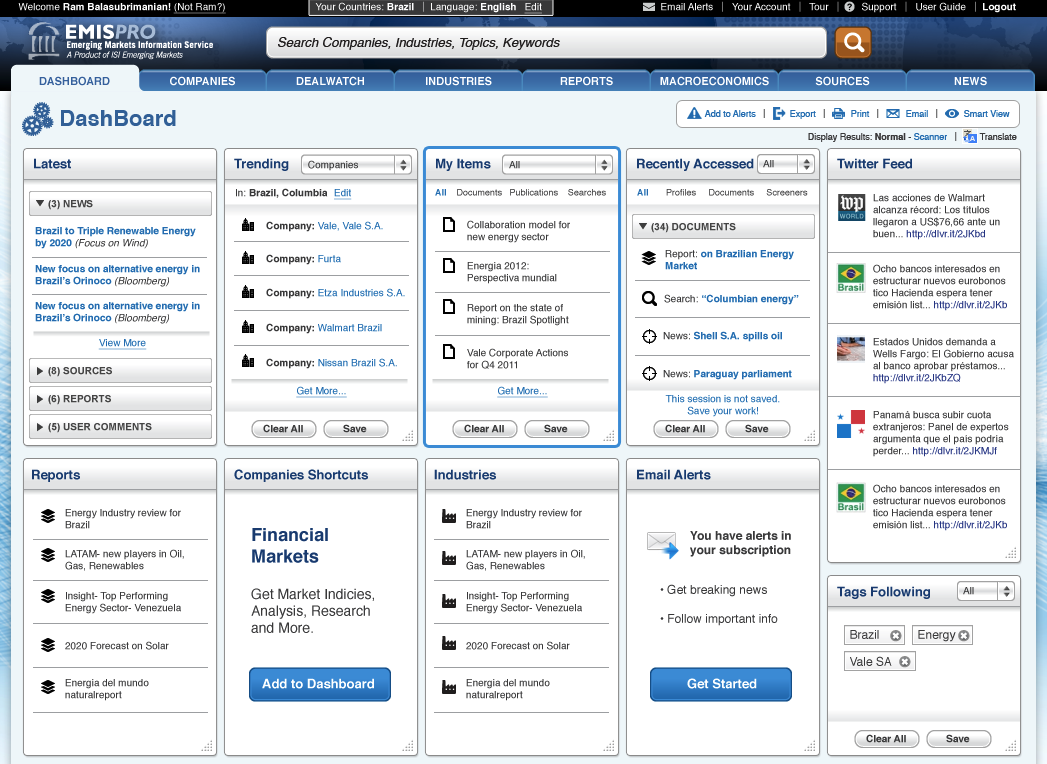Remove the Brazil tag with its x icon
The width and height of the screenshot is (1047, 764).
(x=895, y=635)
